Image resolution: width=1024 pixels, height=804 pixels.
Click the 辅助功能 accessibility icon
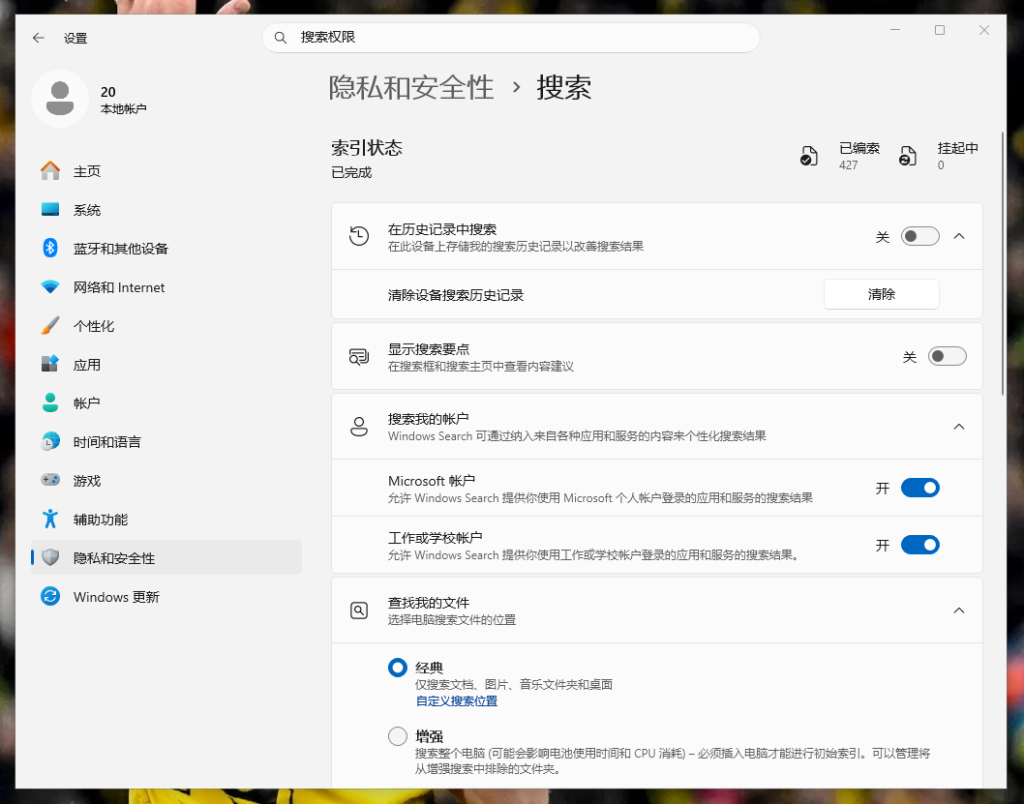[50, 519]
